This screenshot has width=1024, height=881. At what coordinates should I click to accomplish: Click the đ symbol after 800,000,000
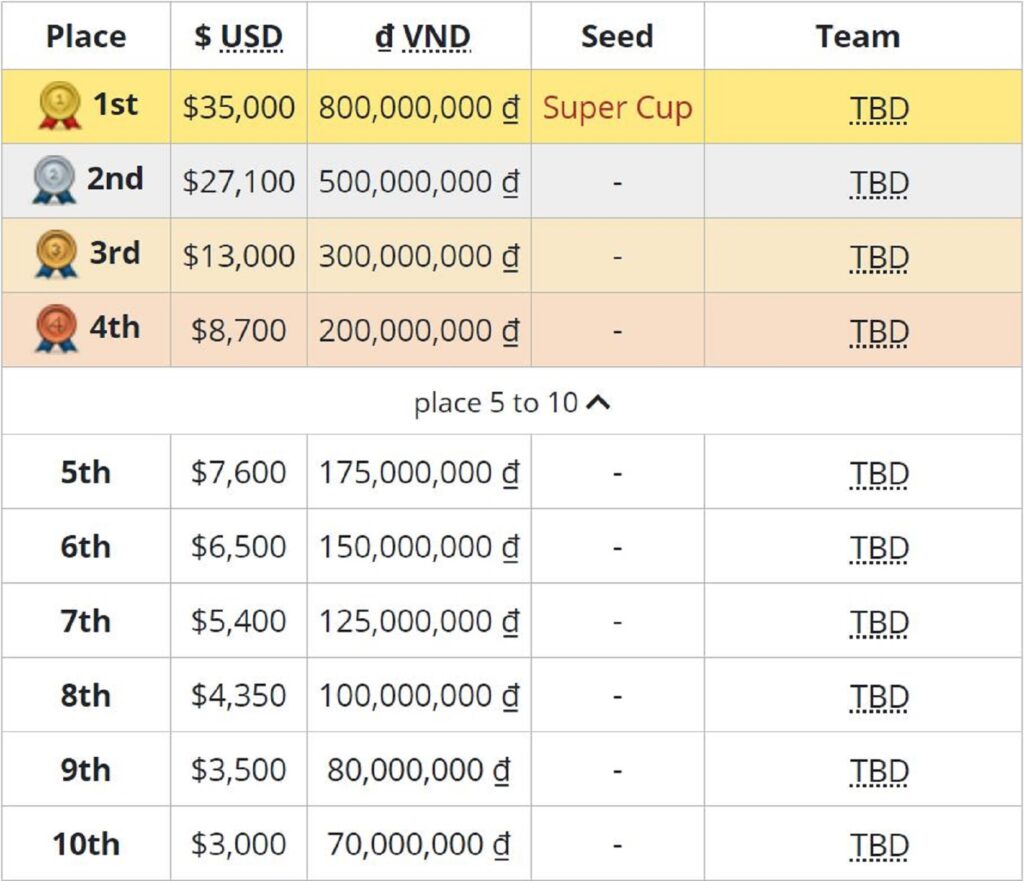click(511, 108)
